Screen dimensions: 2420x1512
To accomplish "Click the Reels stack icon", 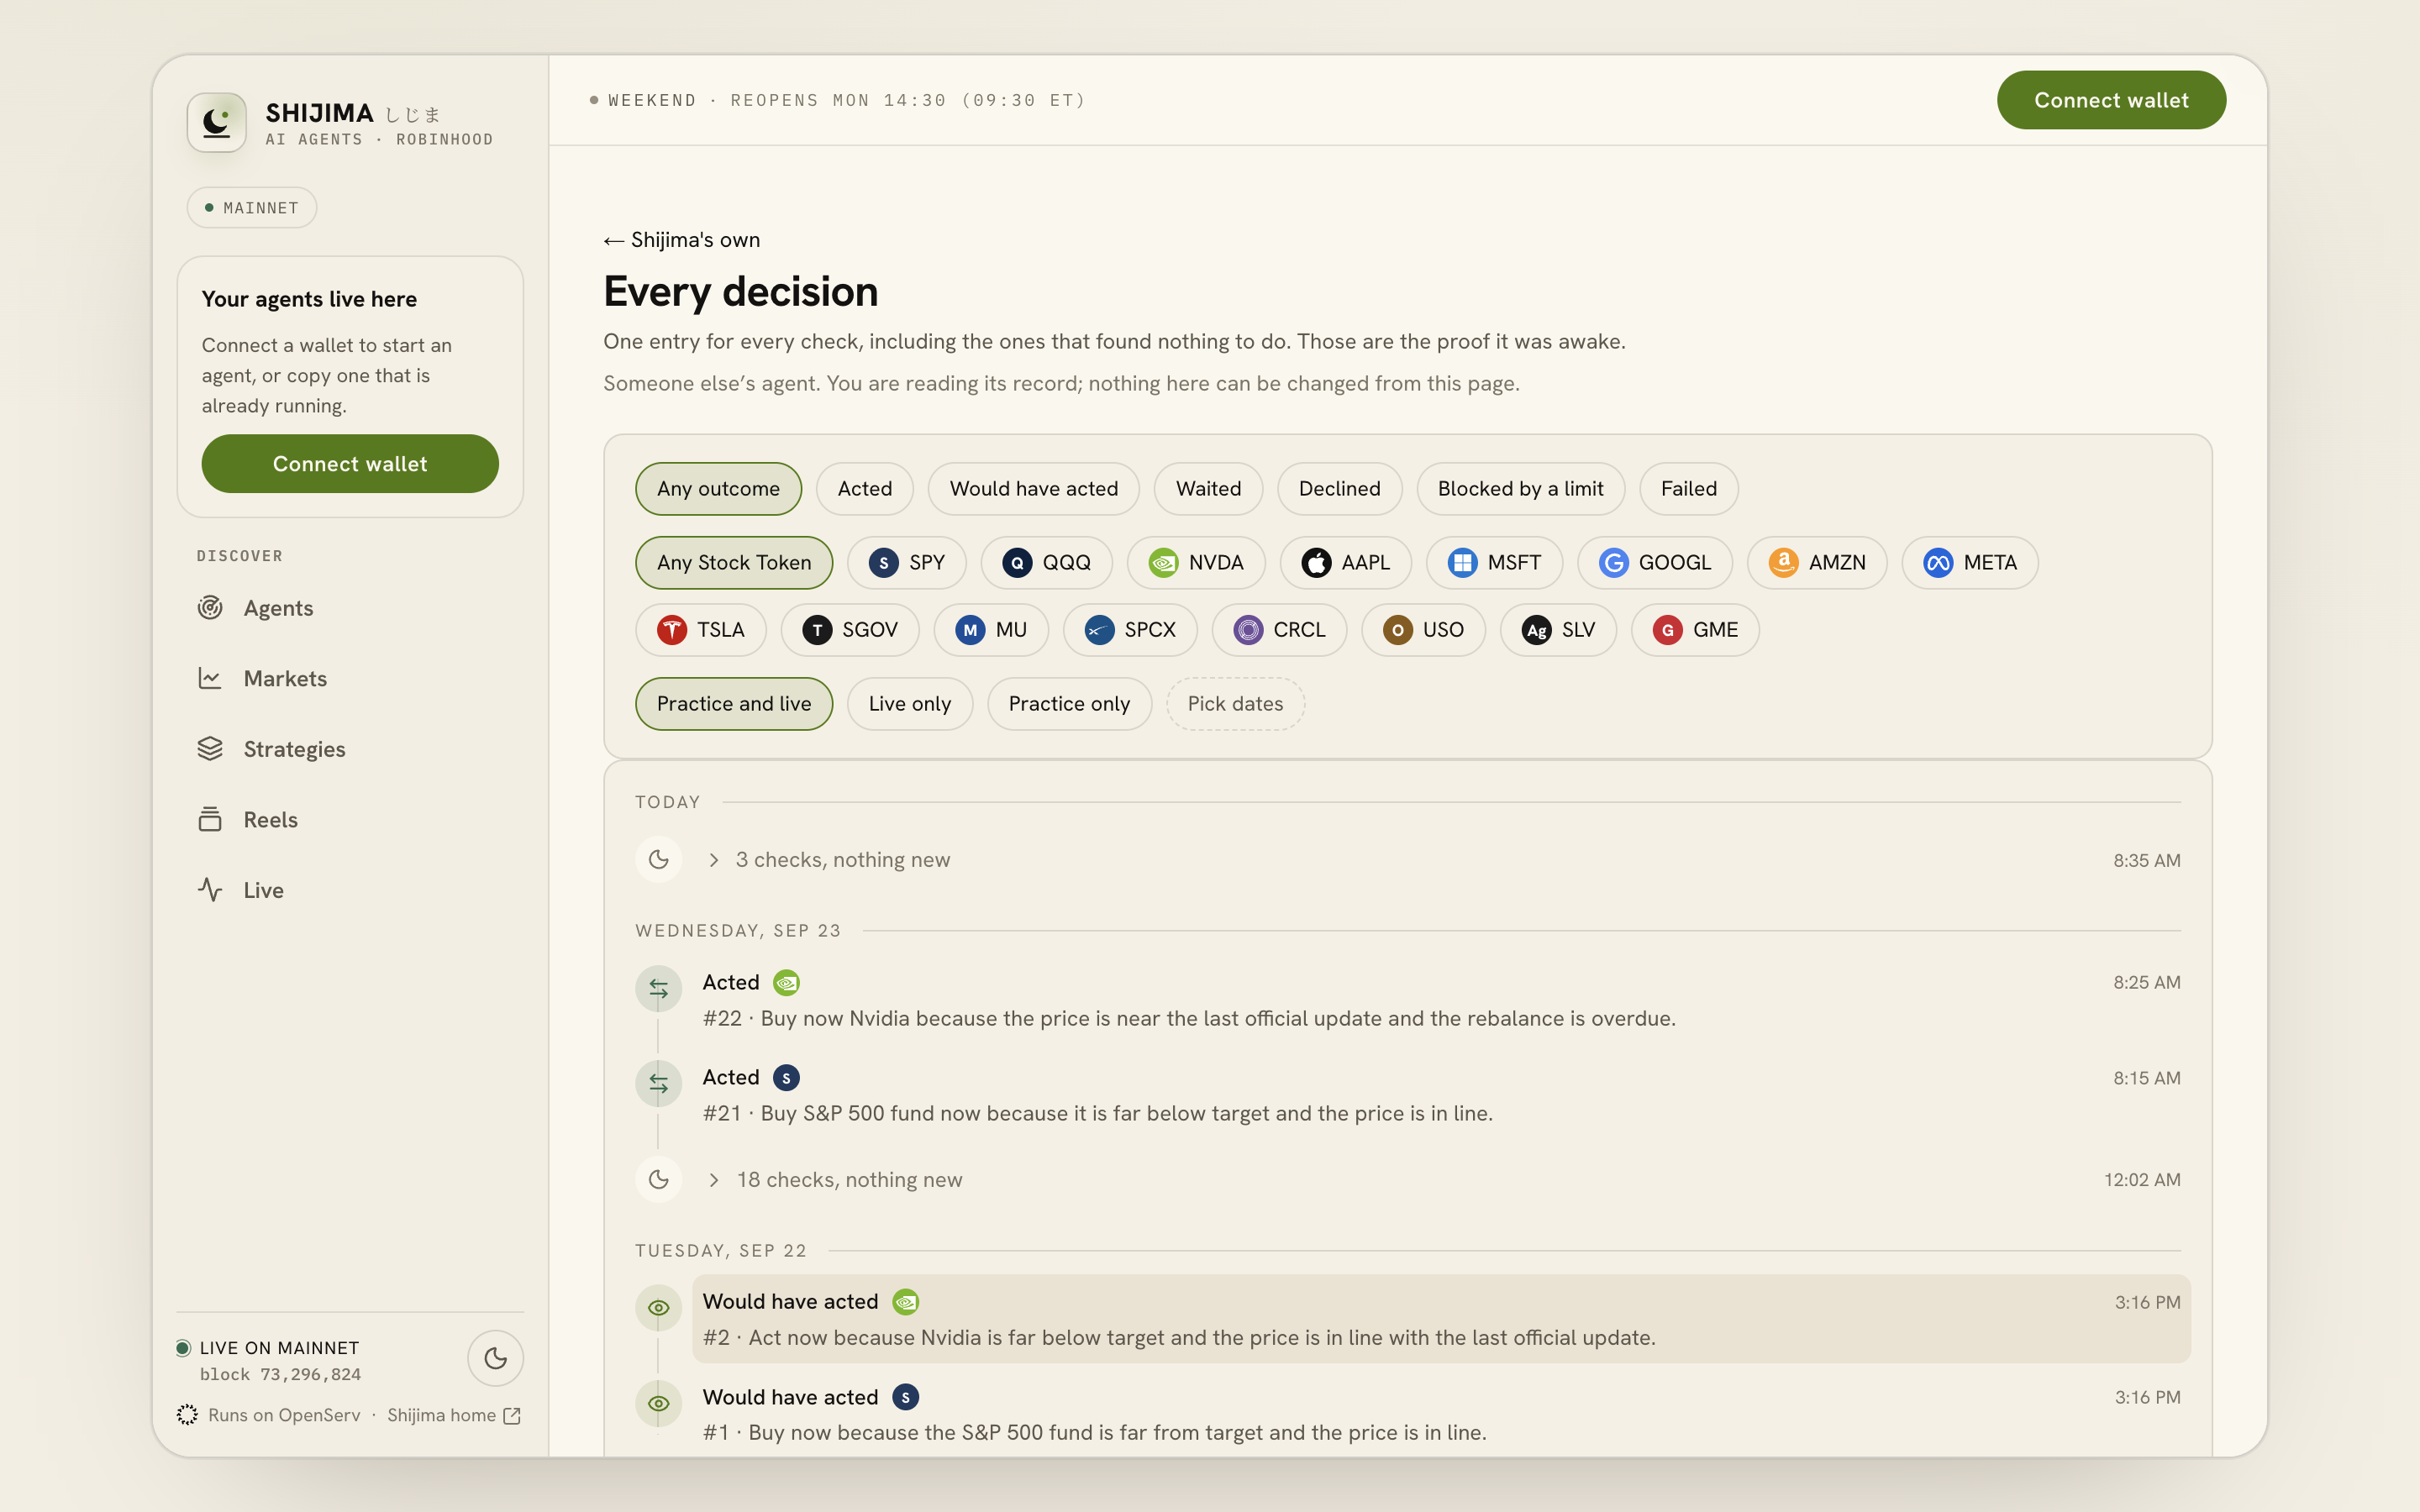I will [210, 820].
